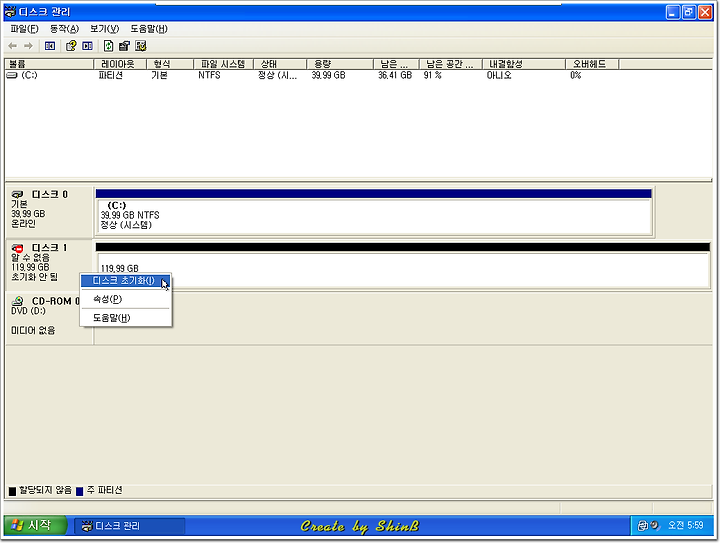Click the action pane toolbar icon

pyautogui.click(x=87, y=46)
